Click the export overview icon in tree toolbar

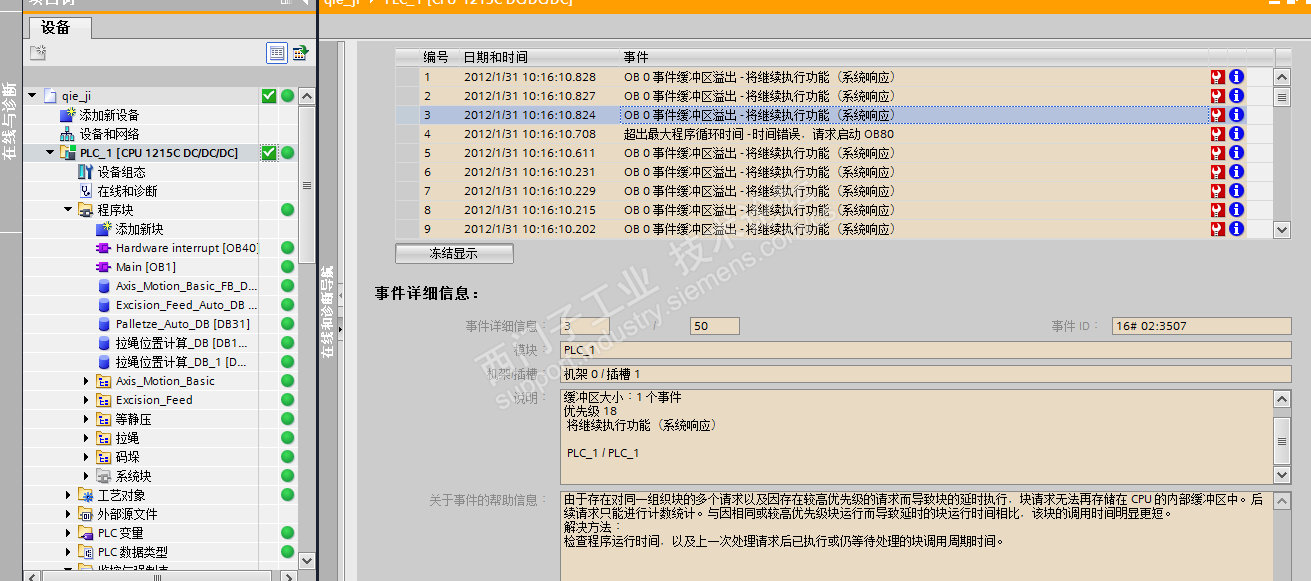point(299,53)
